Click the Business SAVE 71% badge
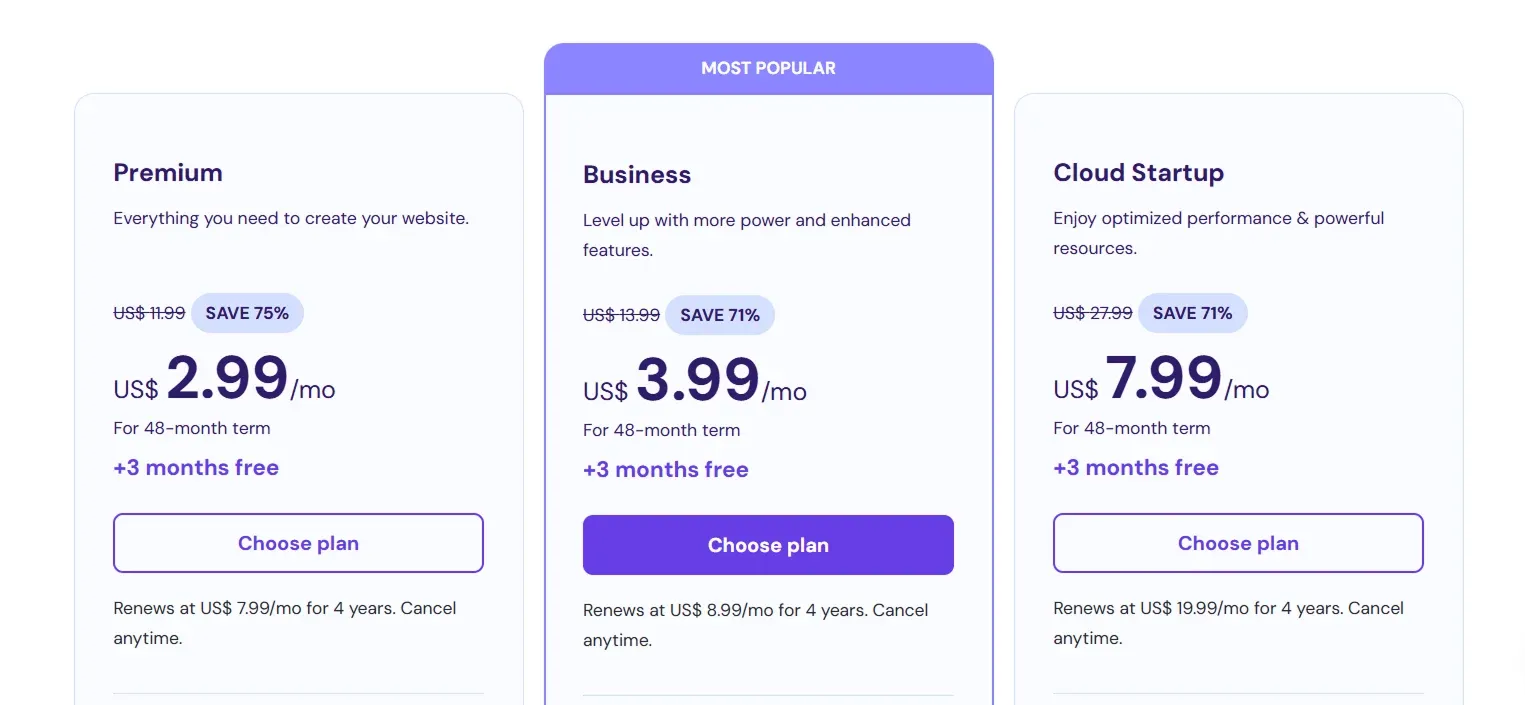 point(720,315)
